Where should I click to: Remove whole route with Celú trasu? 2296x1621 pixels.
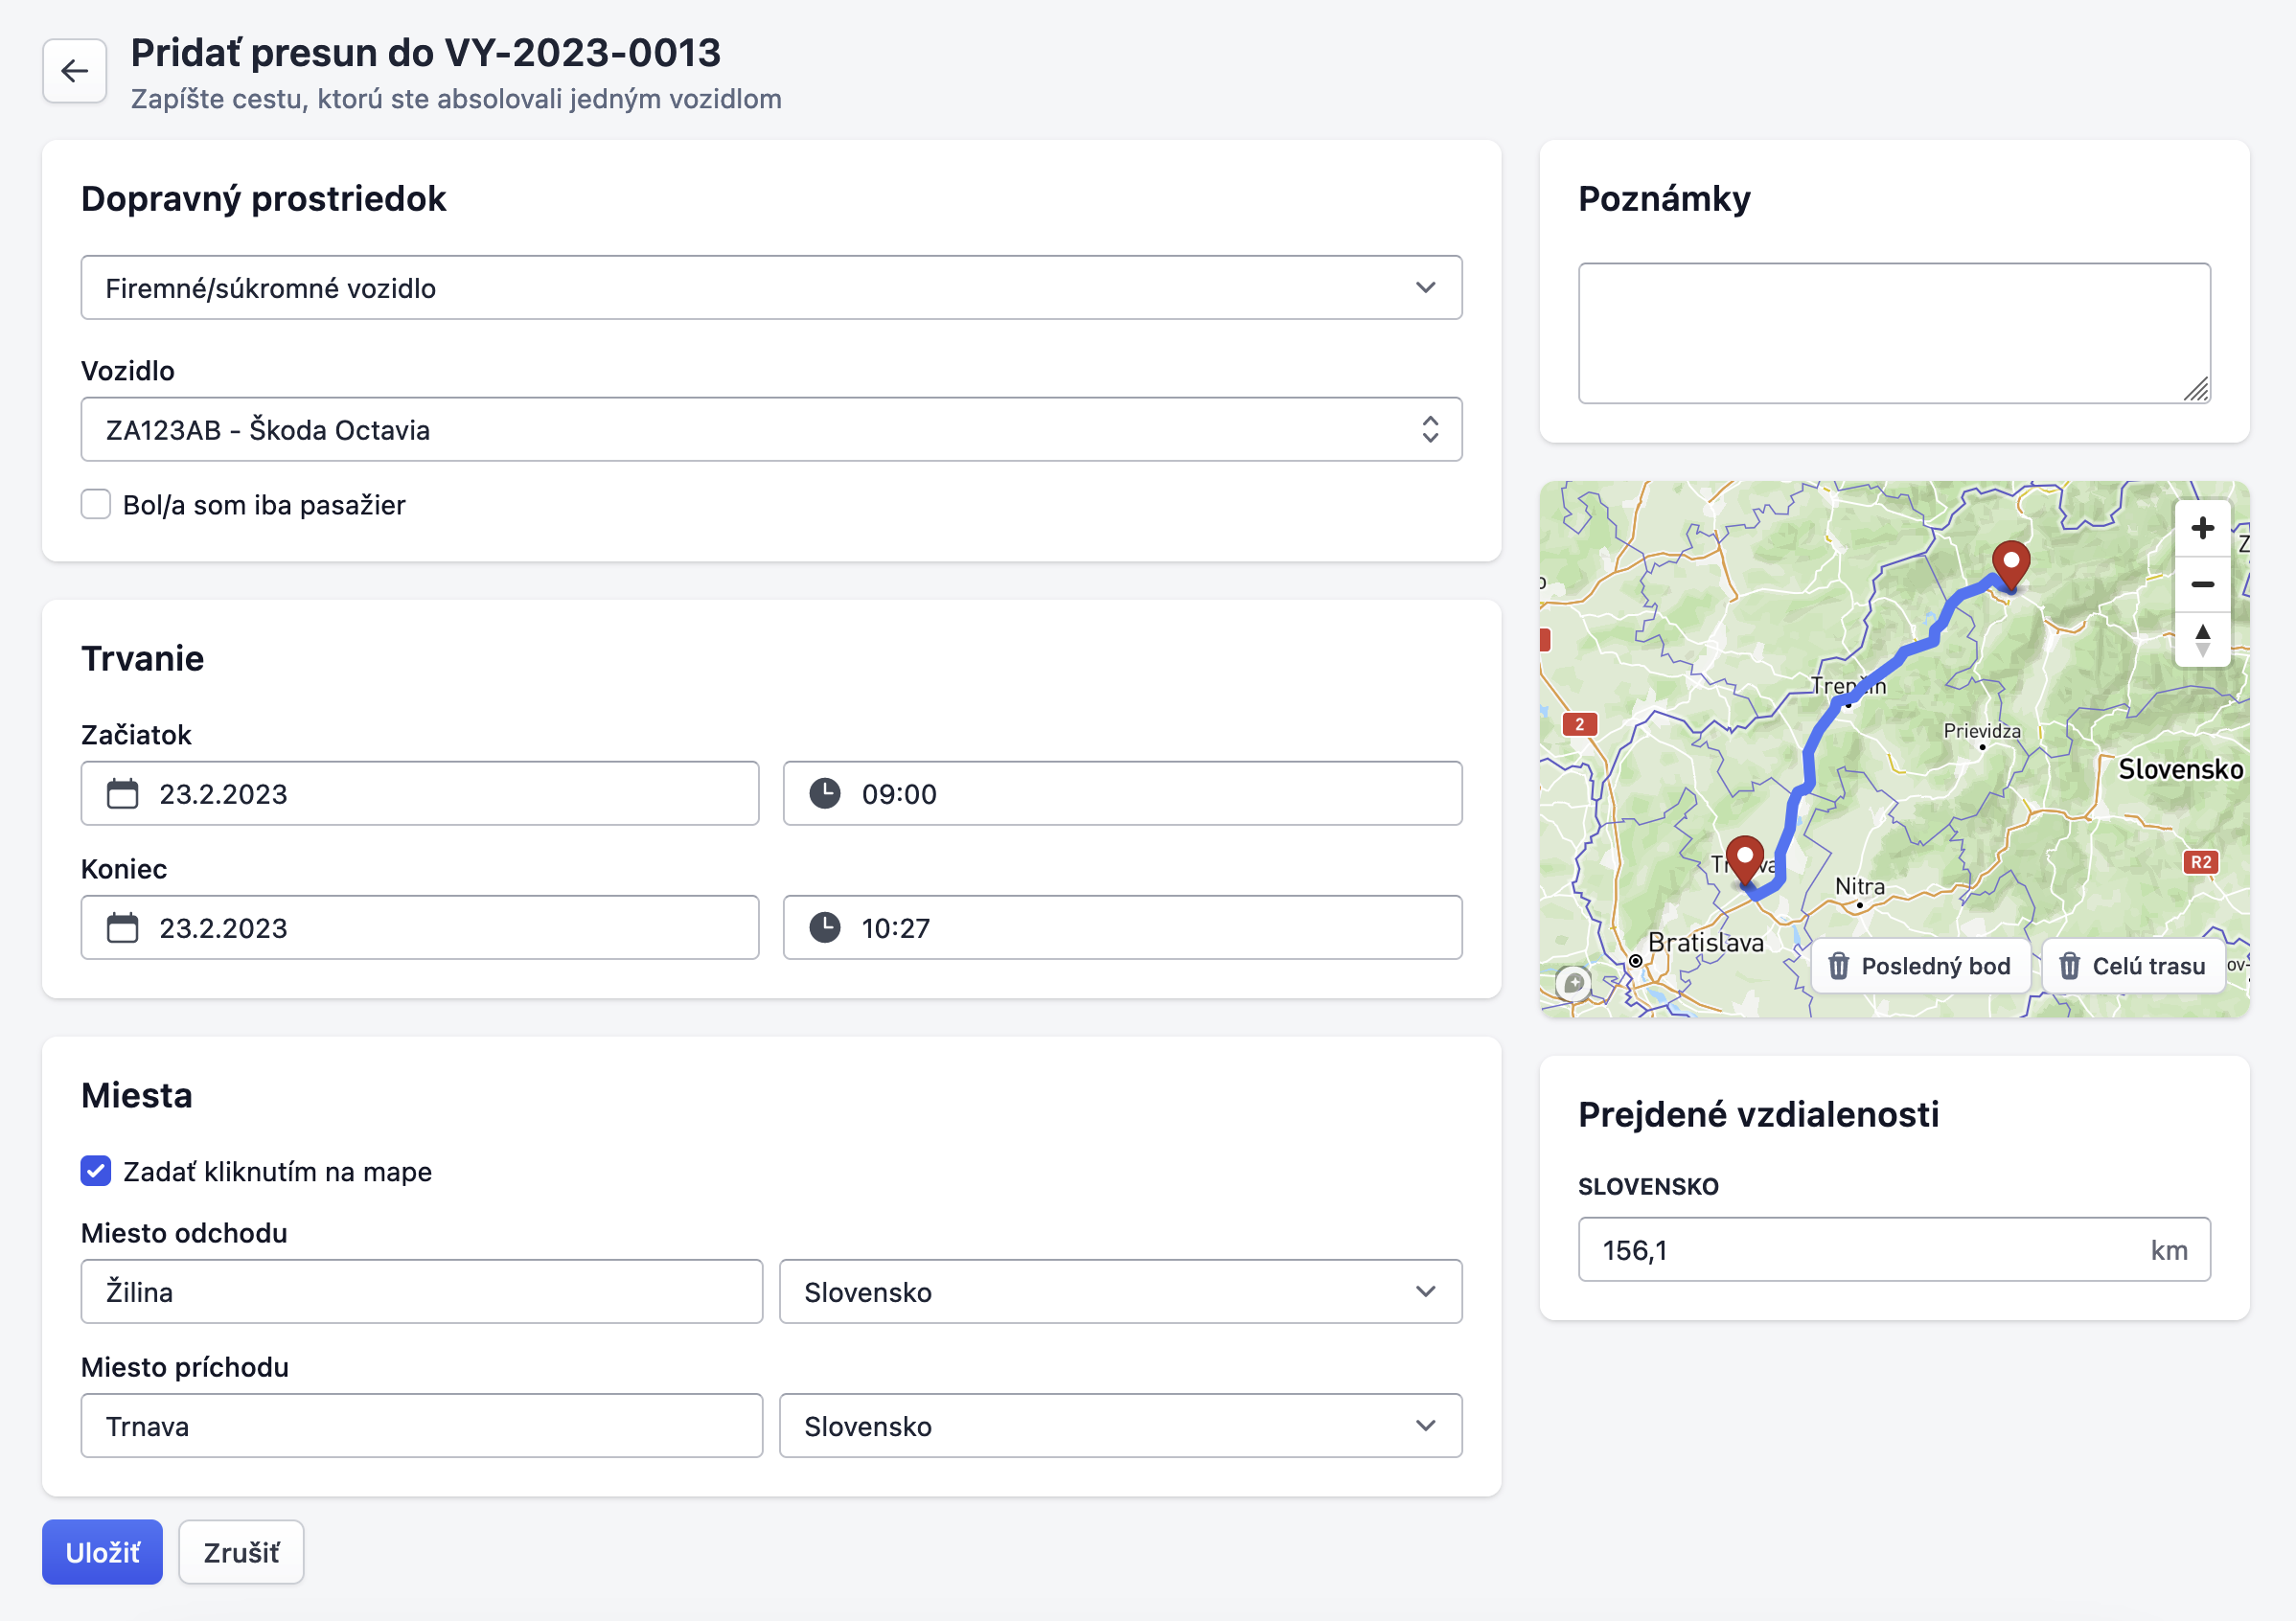pyautogui.click(x=2132, y=966)
